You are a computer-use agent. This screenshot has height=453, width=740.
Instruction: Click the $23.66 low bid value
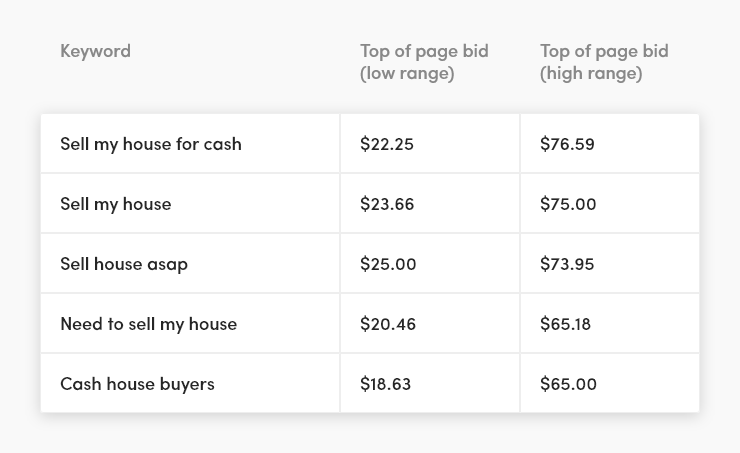tap(387, 204)
